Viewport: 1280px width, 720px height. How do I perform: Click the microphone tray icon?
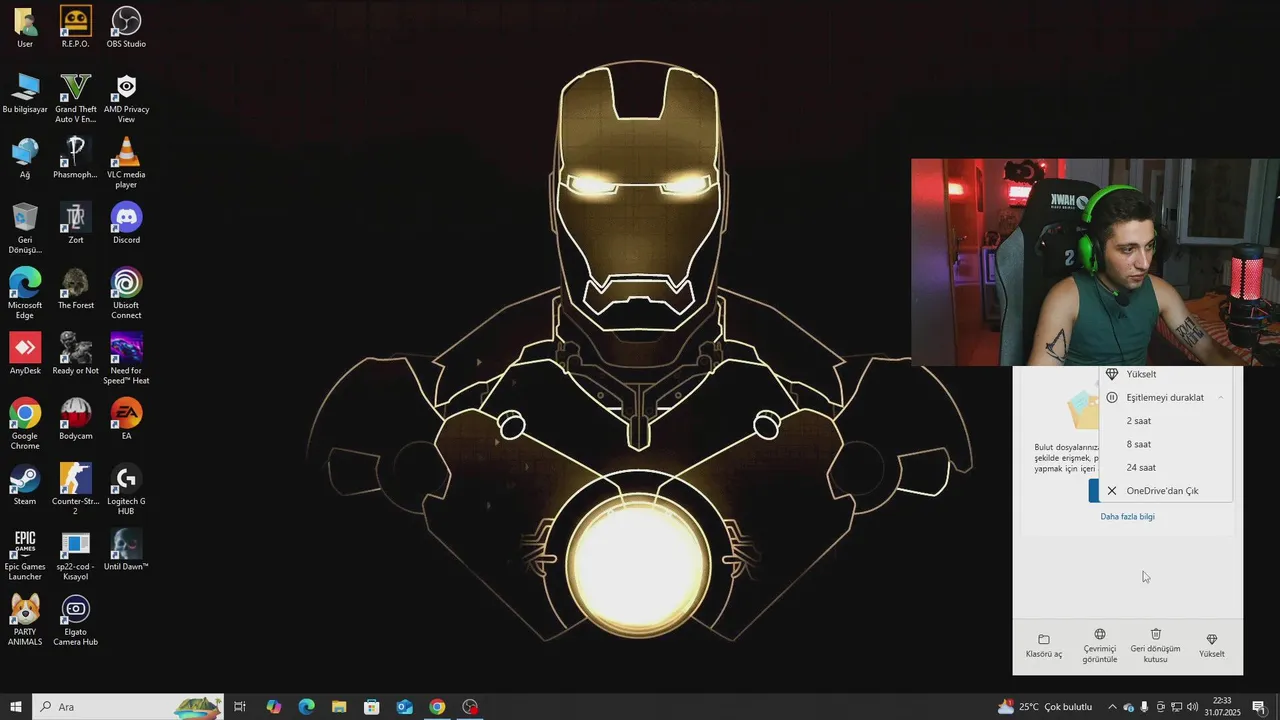point(1144,707)
